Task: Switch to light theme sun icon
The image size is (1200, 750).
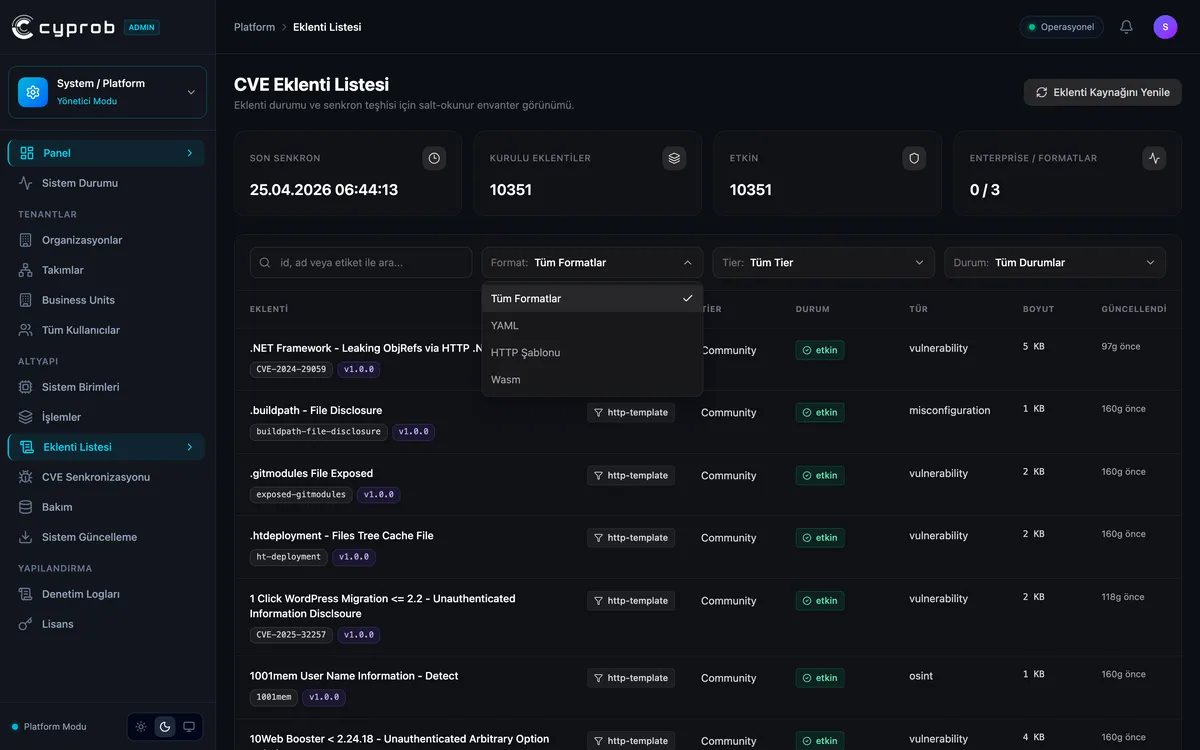Action: coord(141,727)
